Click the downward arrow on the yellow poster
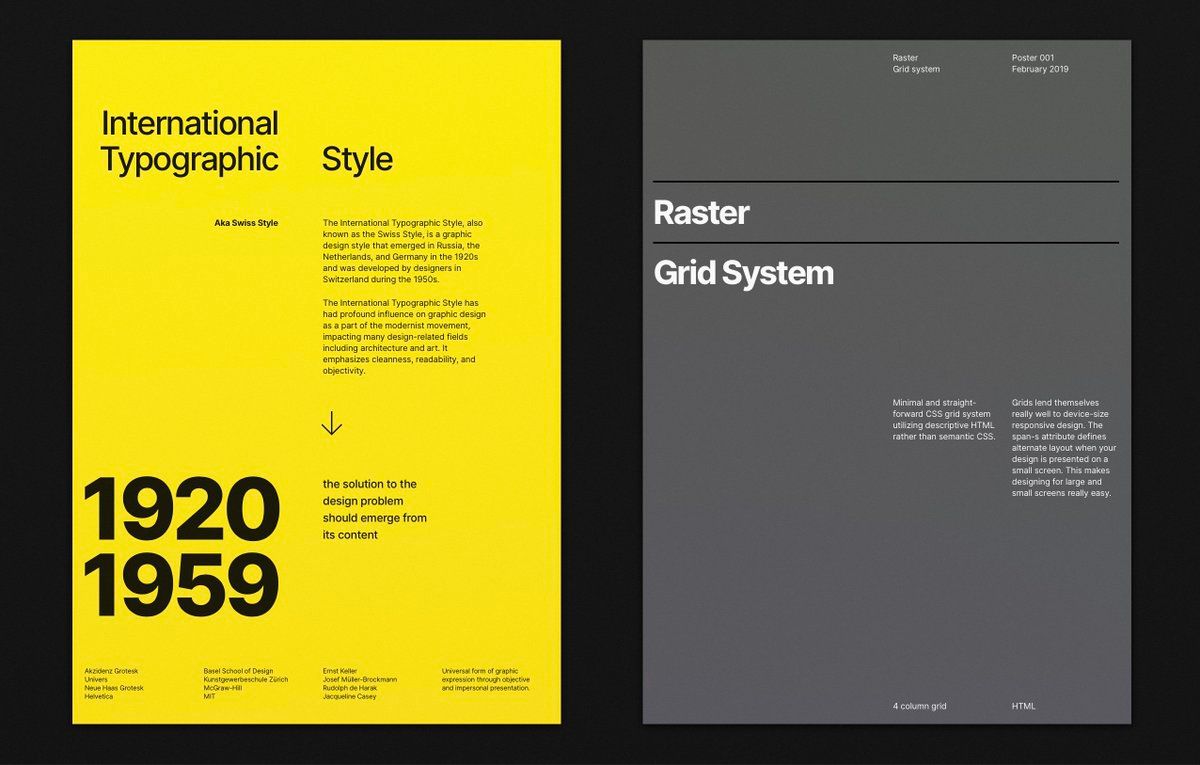Viewport: 1200px width, 765px height. point(332,423)
